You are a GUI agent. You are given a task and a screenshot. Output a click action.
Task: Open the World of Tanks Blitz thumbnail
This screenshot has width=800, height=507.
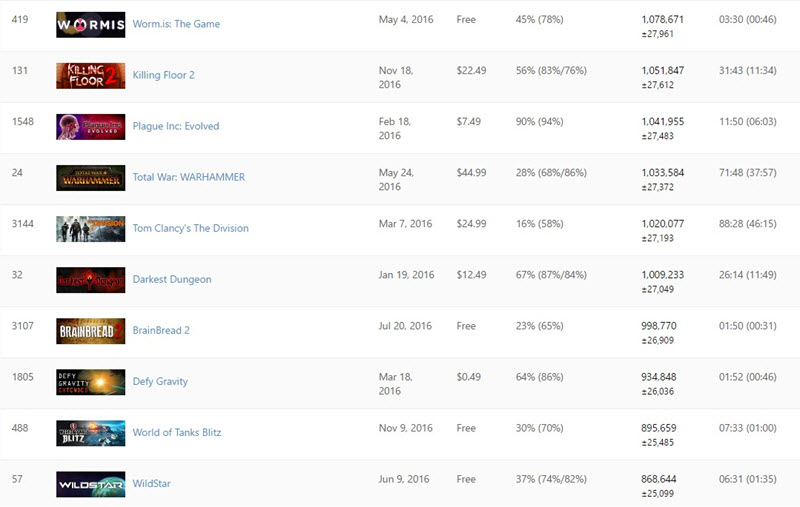tap(91, 433)
